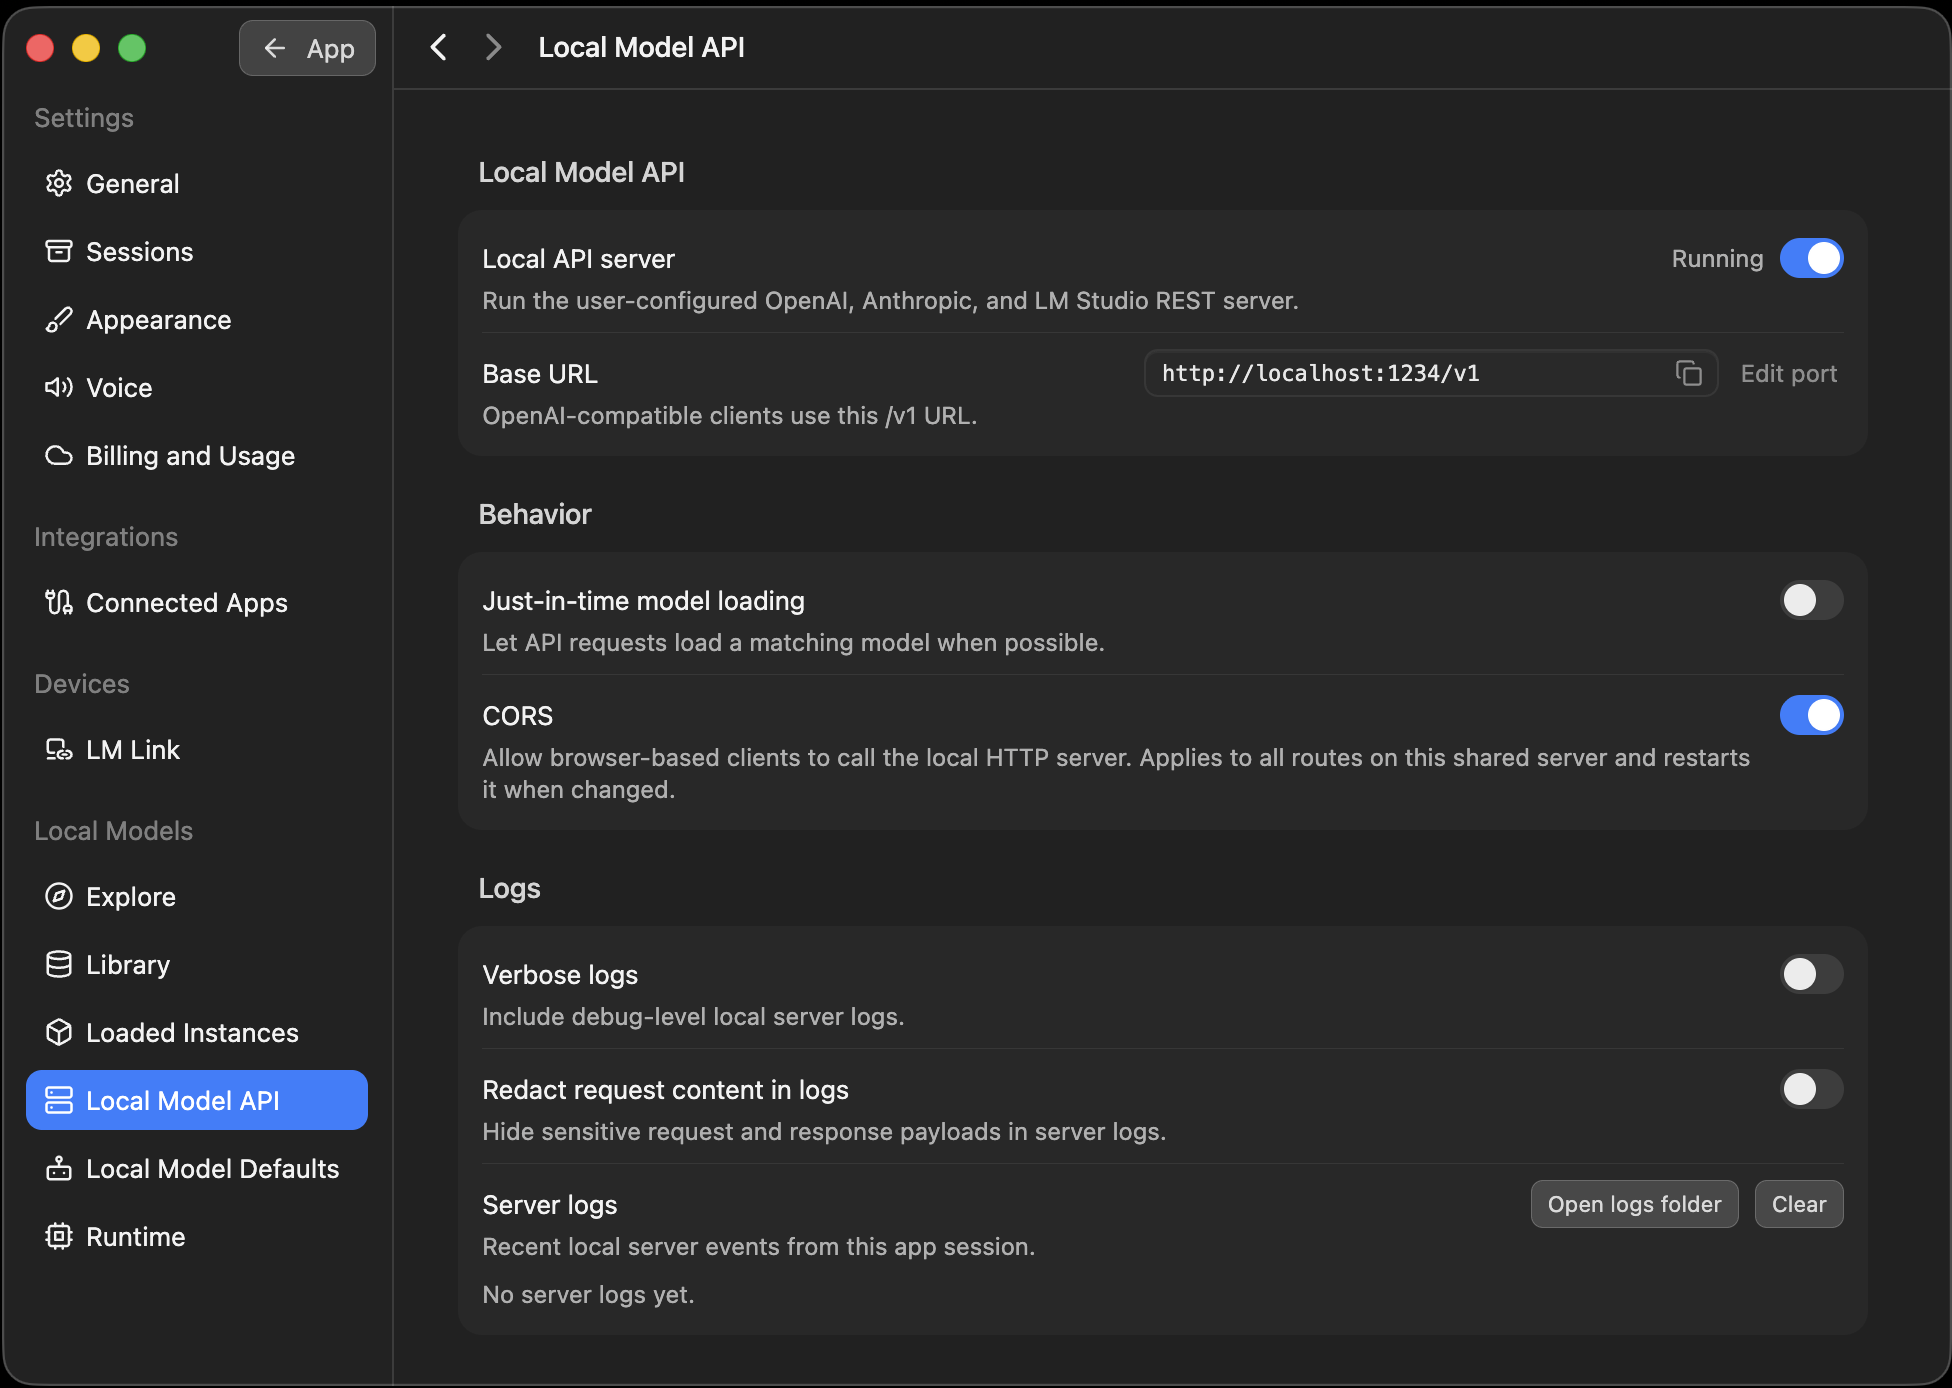This screenshot has width=1952, height=1388.
Task: Show Loaded Instances
Action: (197, 1032)
